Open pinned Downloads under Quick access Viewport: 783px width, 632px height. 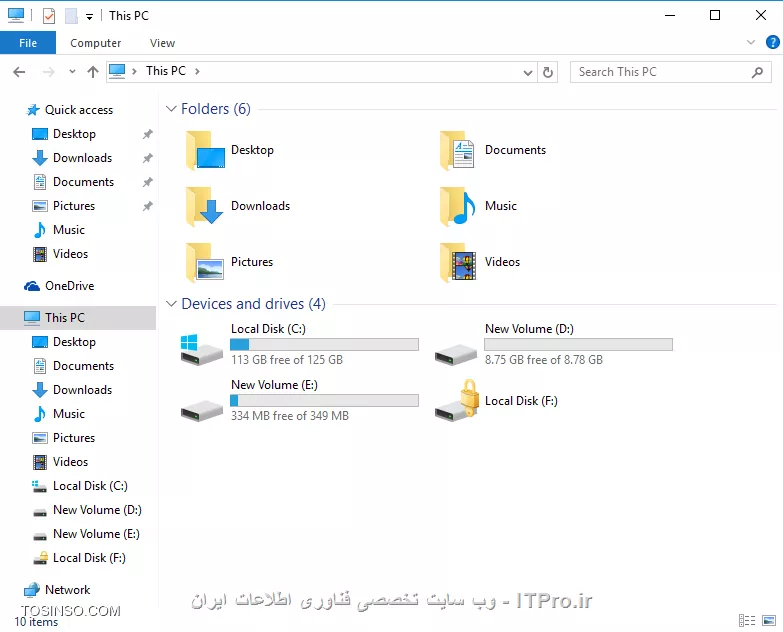point(82,158)
